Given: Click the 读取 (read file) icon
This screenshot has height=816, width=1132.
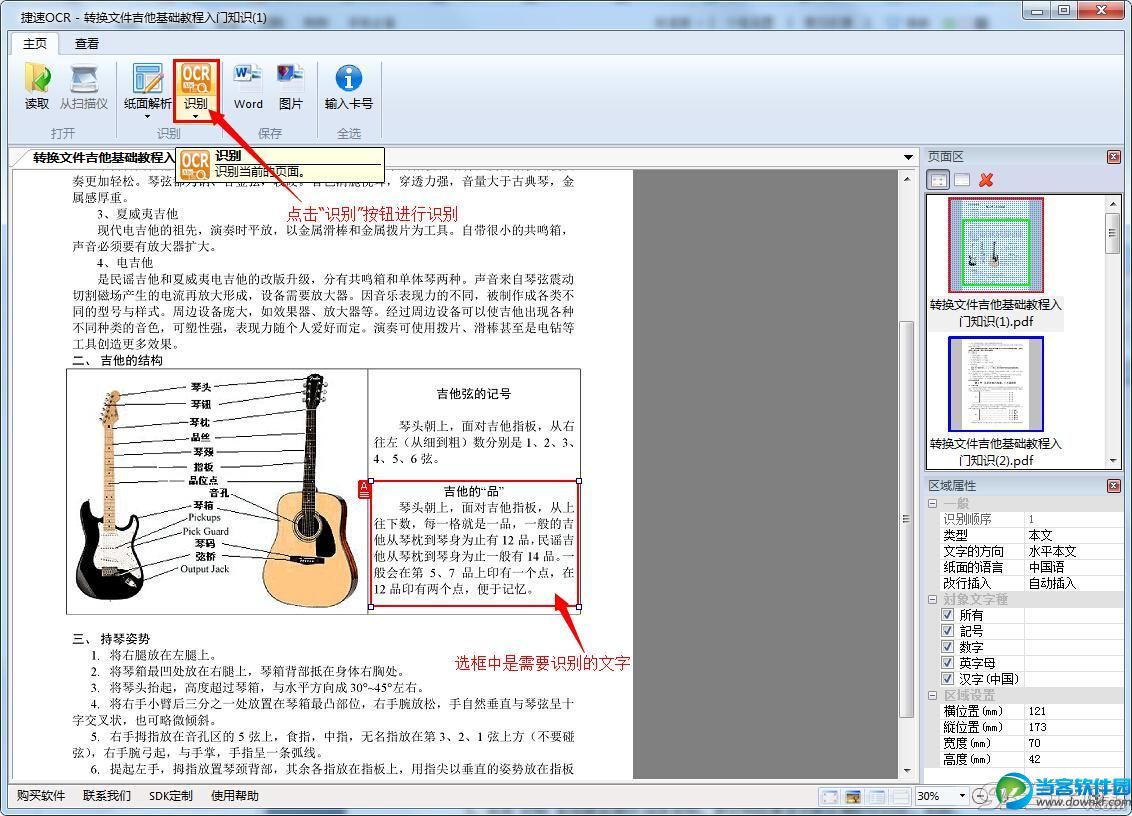Looking at the screenshot, I should [37, 86].
